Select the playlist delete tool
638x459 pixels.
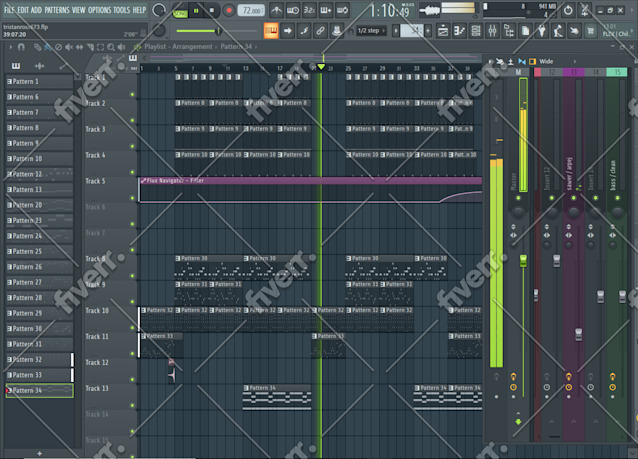point(58,47)
